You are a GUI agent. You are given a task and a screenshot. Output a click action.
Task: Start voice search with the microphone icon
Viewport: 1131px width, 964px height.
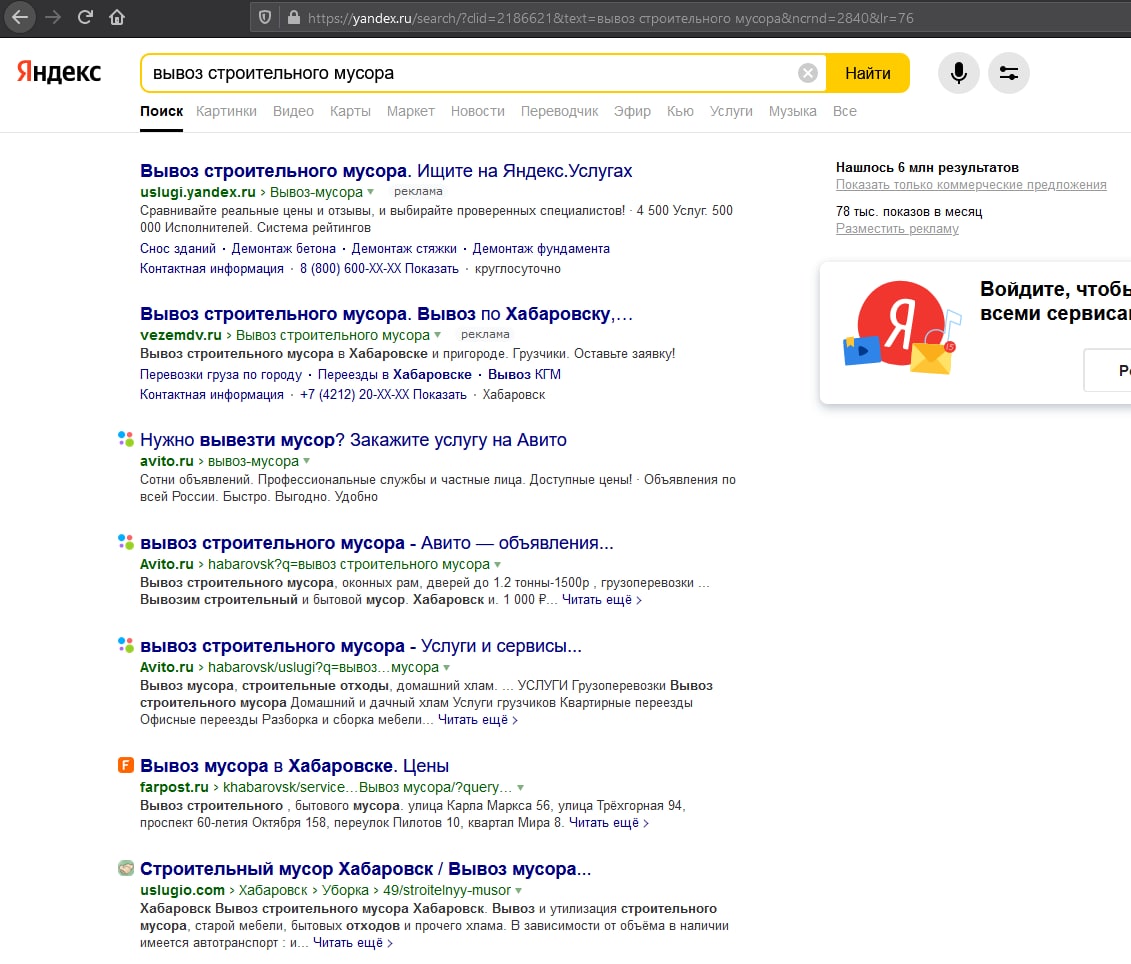[x=959, y=73]
